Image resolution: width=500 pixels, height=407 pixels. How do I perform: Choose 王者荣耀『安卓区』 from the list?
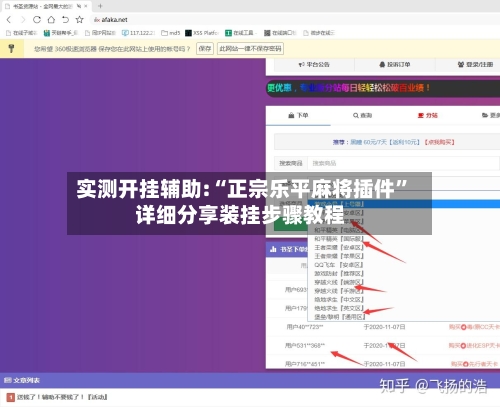339,247
